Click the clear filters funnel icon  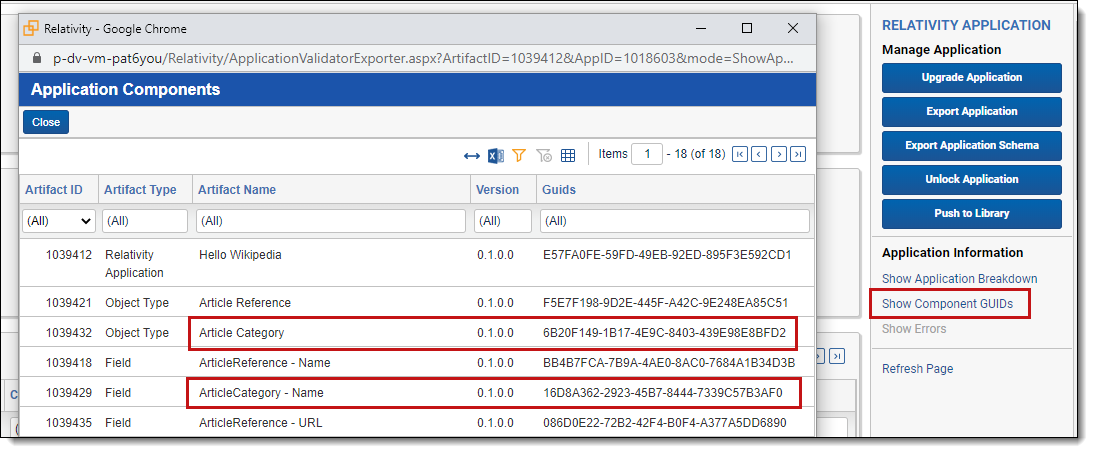point(544,155)
